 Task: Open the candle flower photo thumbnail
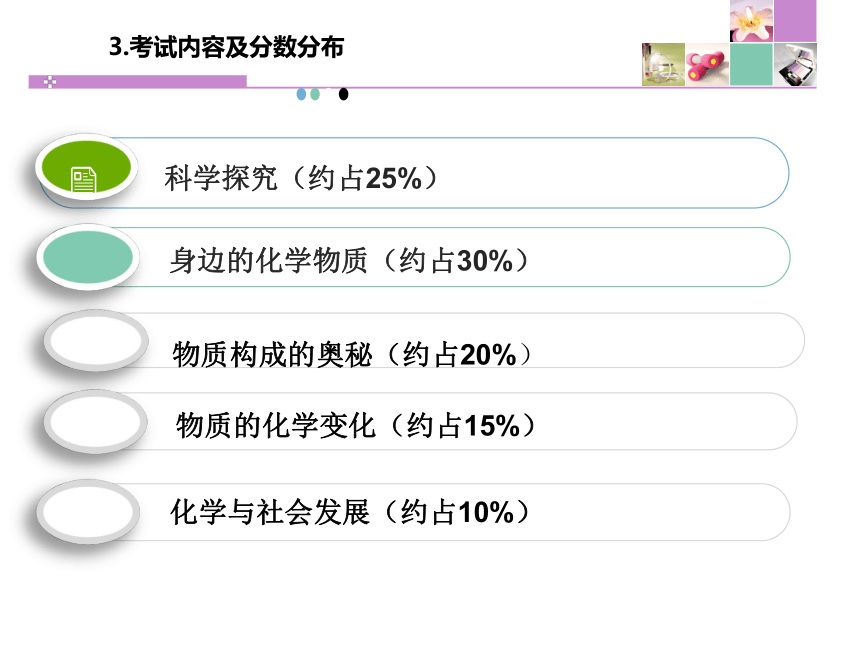pyautogui.click(x=751, y=21)
